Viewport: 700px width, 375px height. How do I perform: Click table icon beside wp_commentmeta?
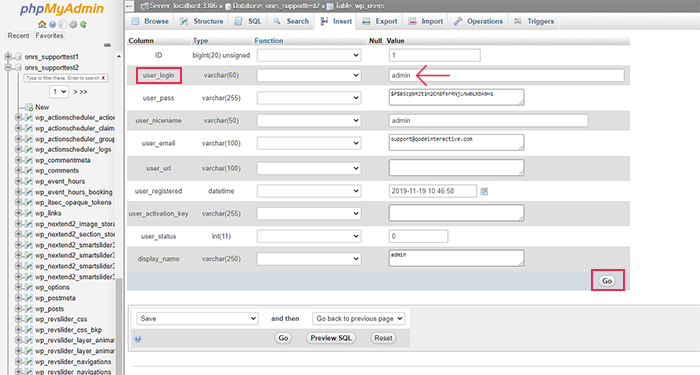pyautogui.click(x=29, y=160)
